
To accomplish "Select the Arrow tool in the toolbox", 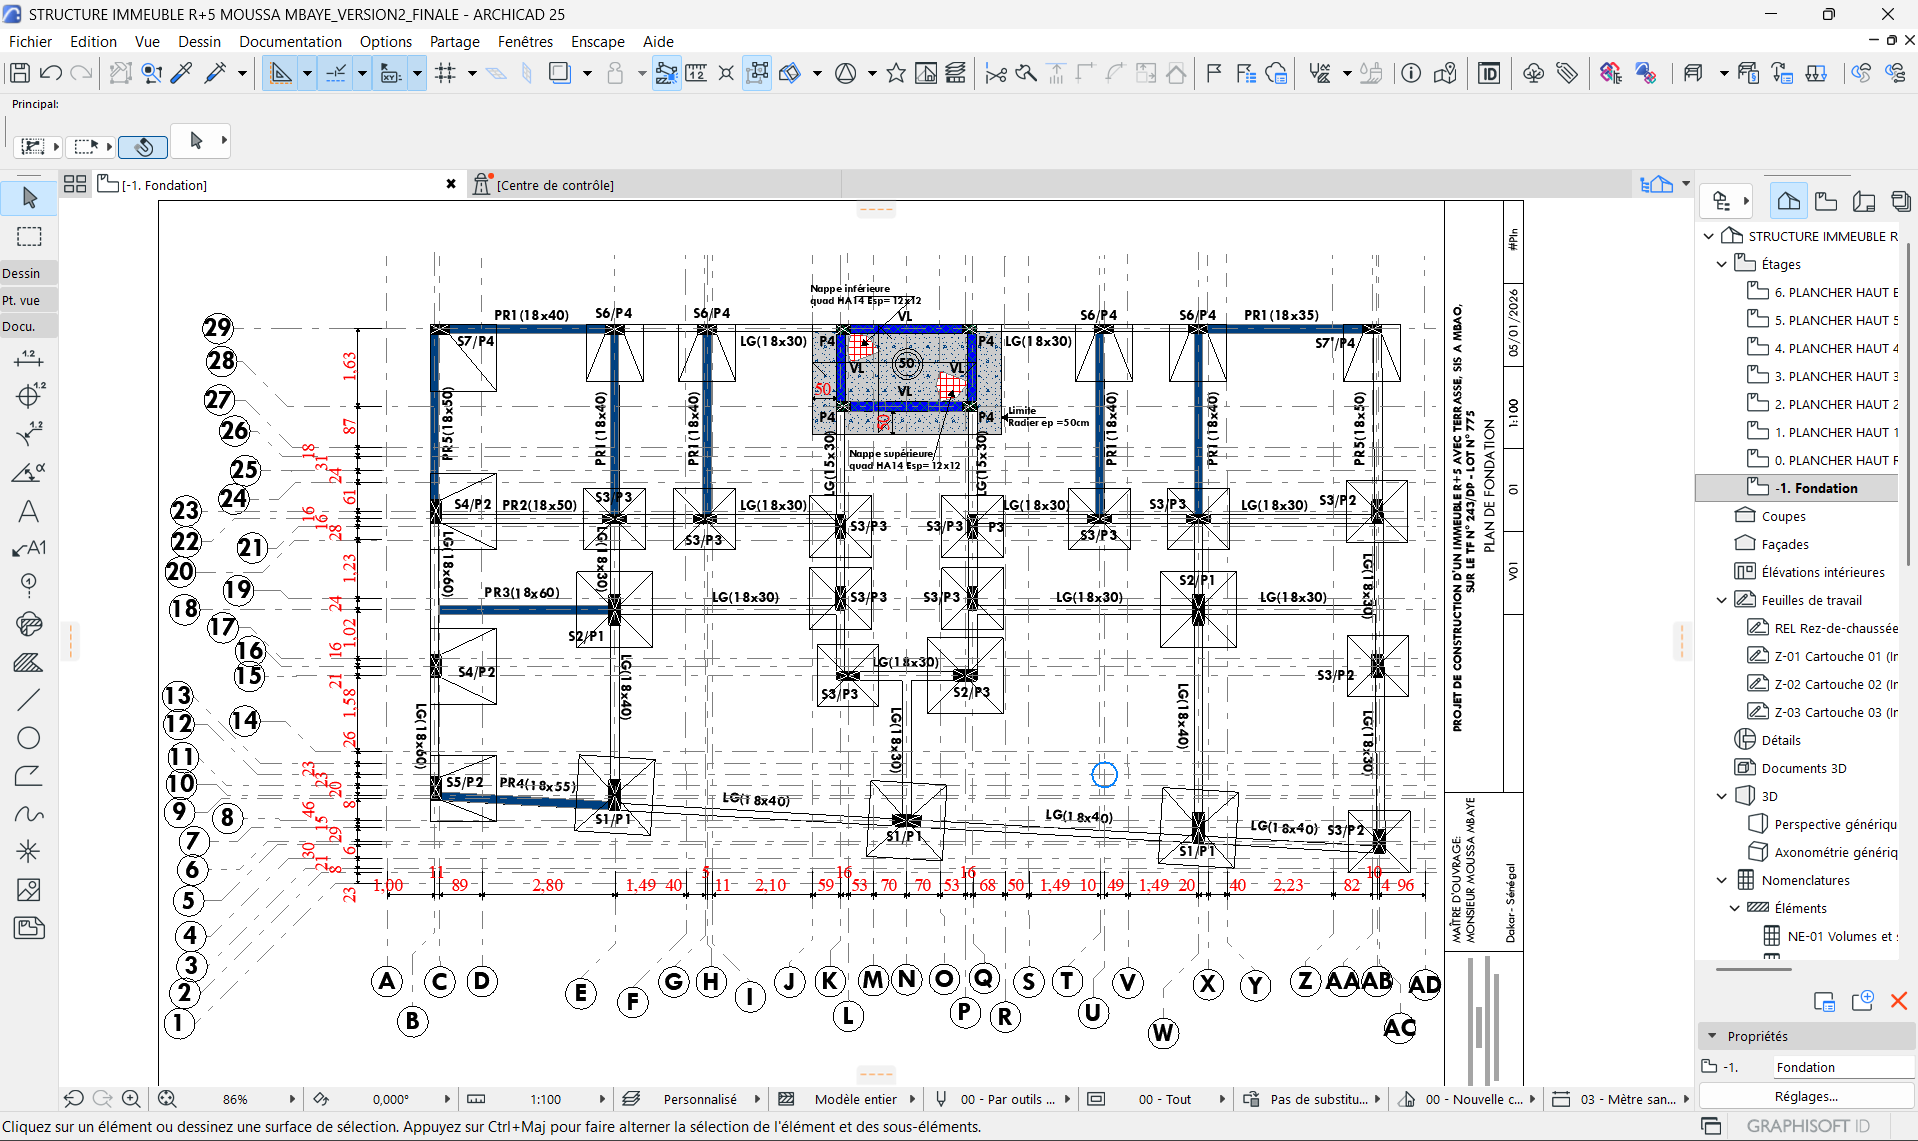I will click(x=29, y=198).
